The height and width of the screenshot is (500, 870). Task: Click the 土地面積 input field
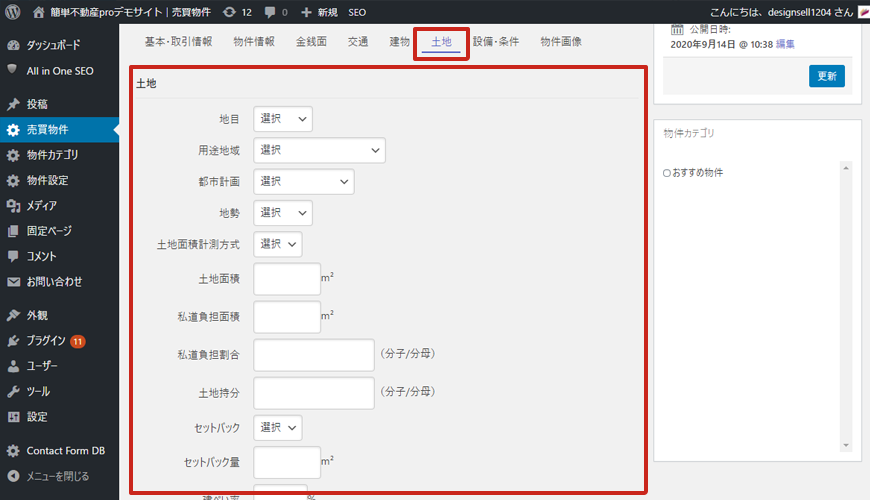(287, 279)
